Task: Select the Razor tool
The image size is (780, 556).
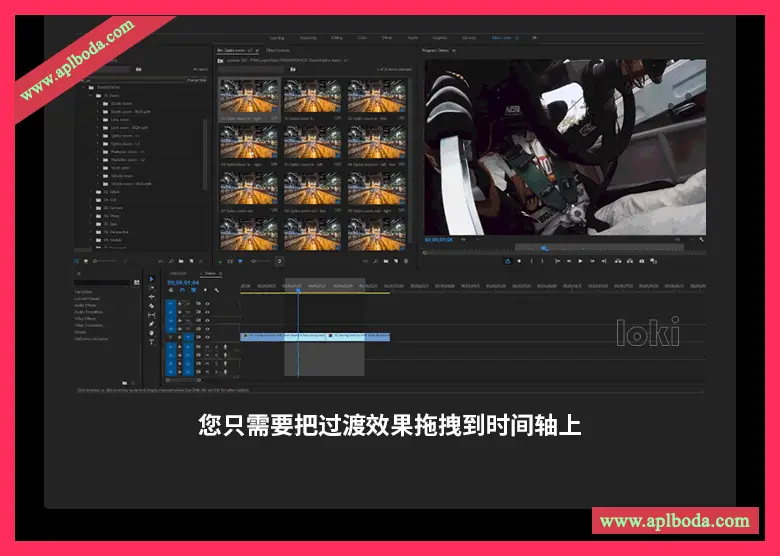Action: [152, 306]
